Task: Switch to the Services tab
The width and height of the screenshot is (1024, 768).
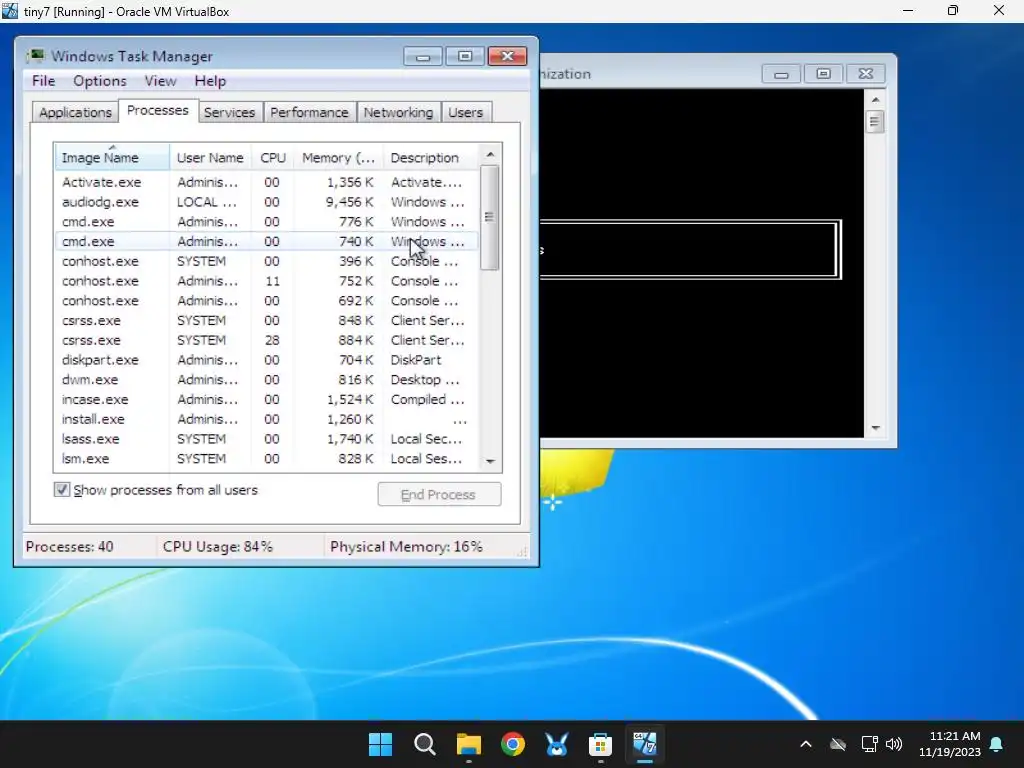Action: [x=229, y=112]
